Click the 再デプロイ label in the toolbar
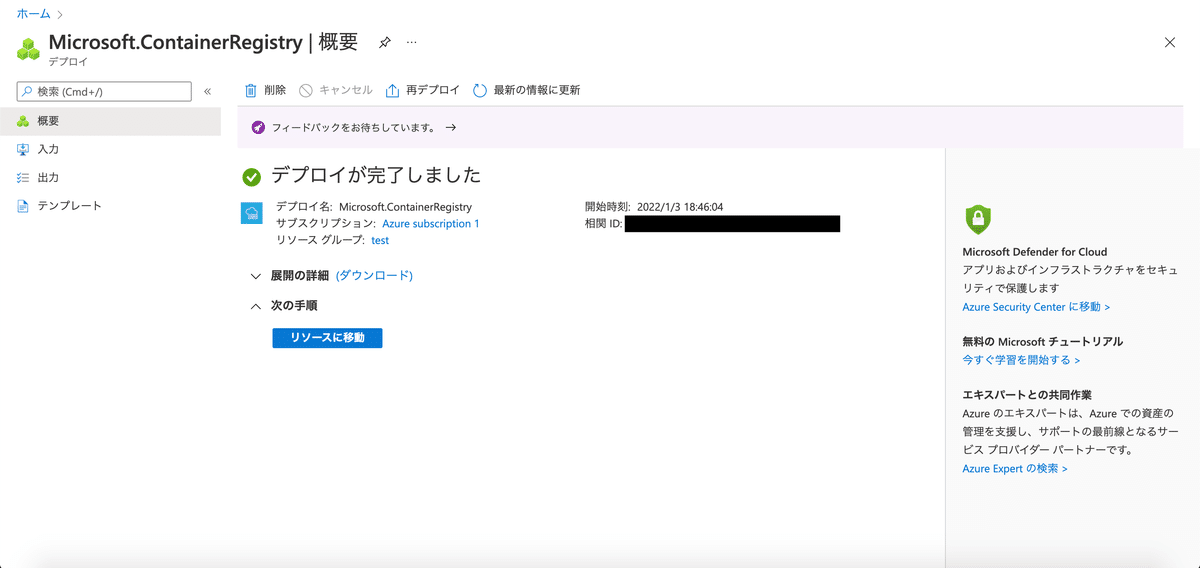Screen dimensions: 1200x568 [433, 90]
